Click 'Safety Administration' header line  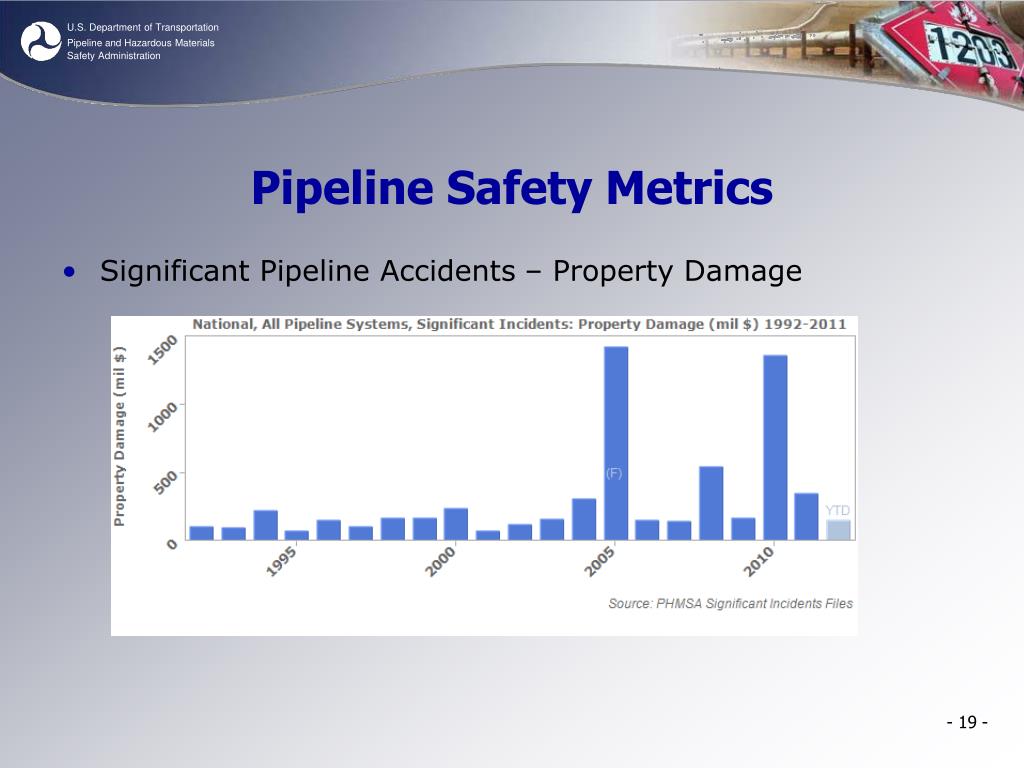tap(114, 56)
